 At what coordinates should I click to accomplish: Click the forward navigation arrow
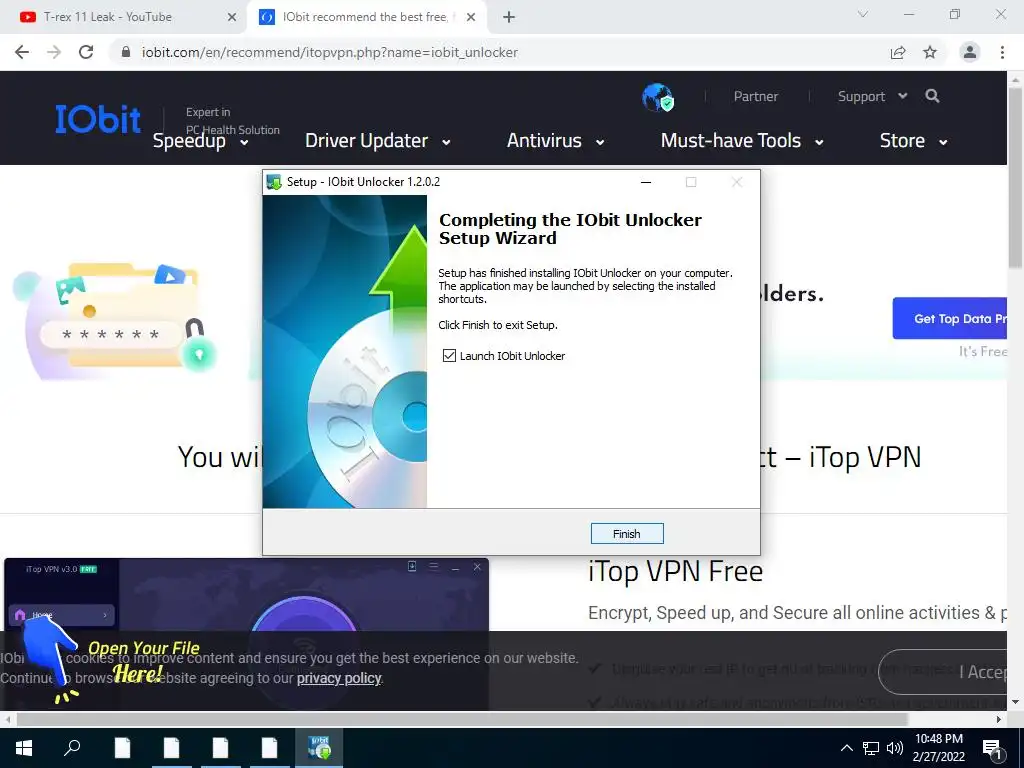coord(54,52)
